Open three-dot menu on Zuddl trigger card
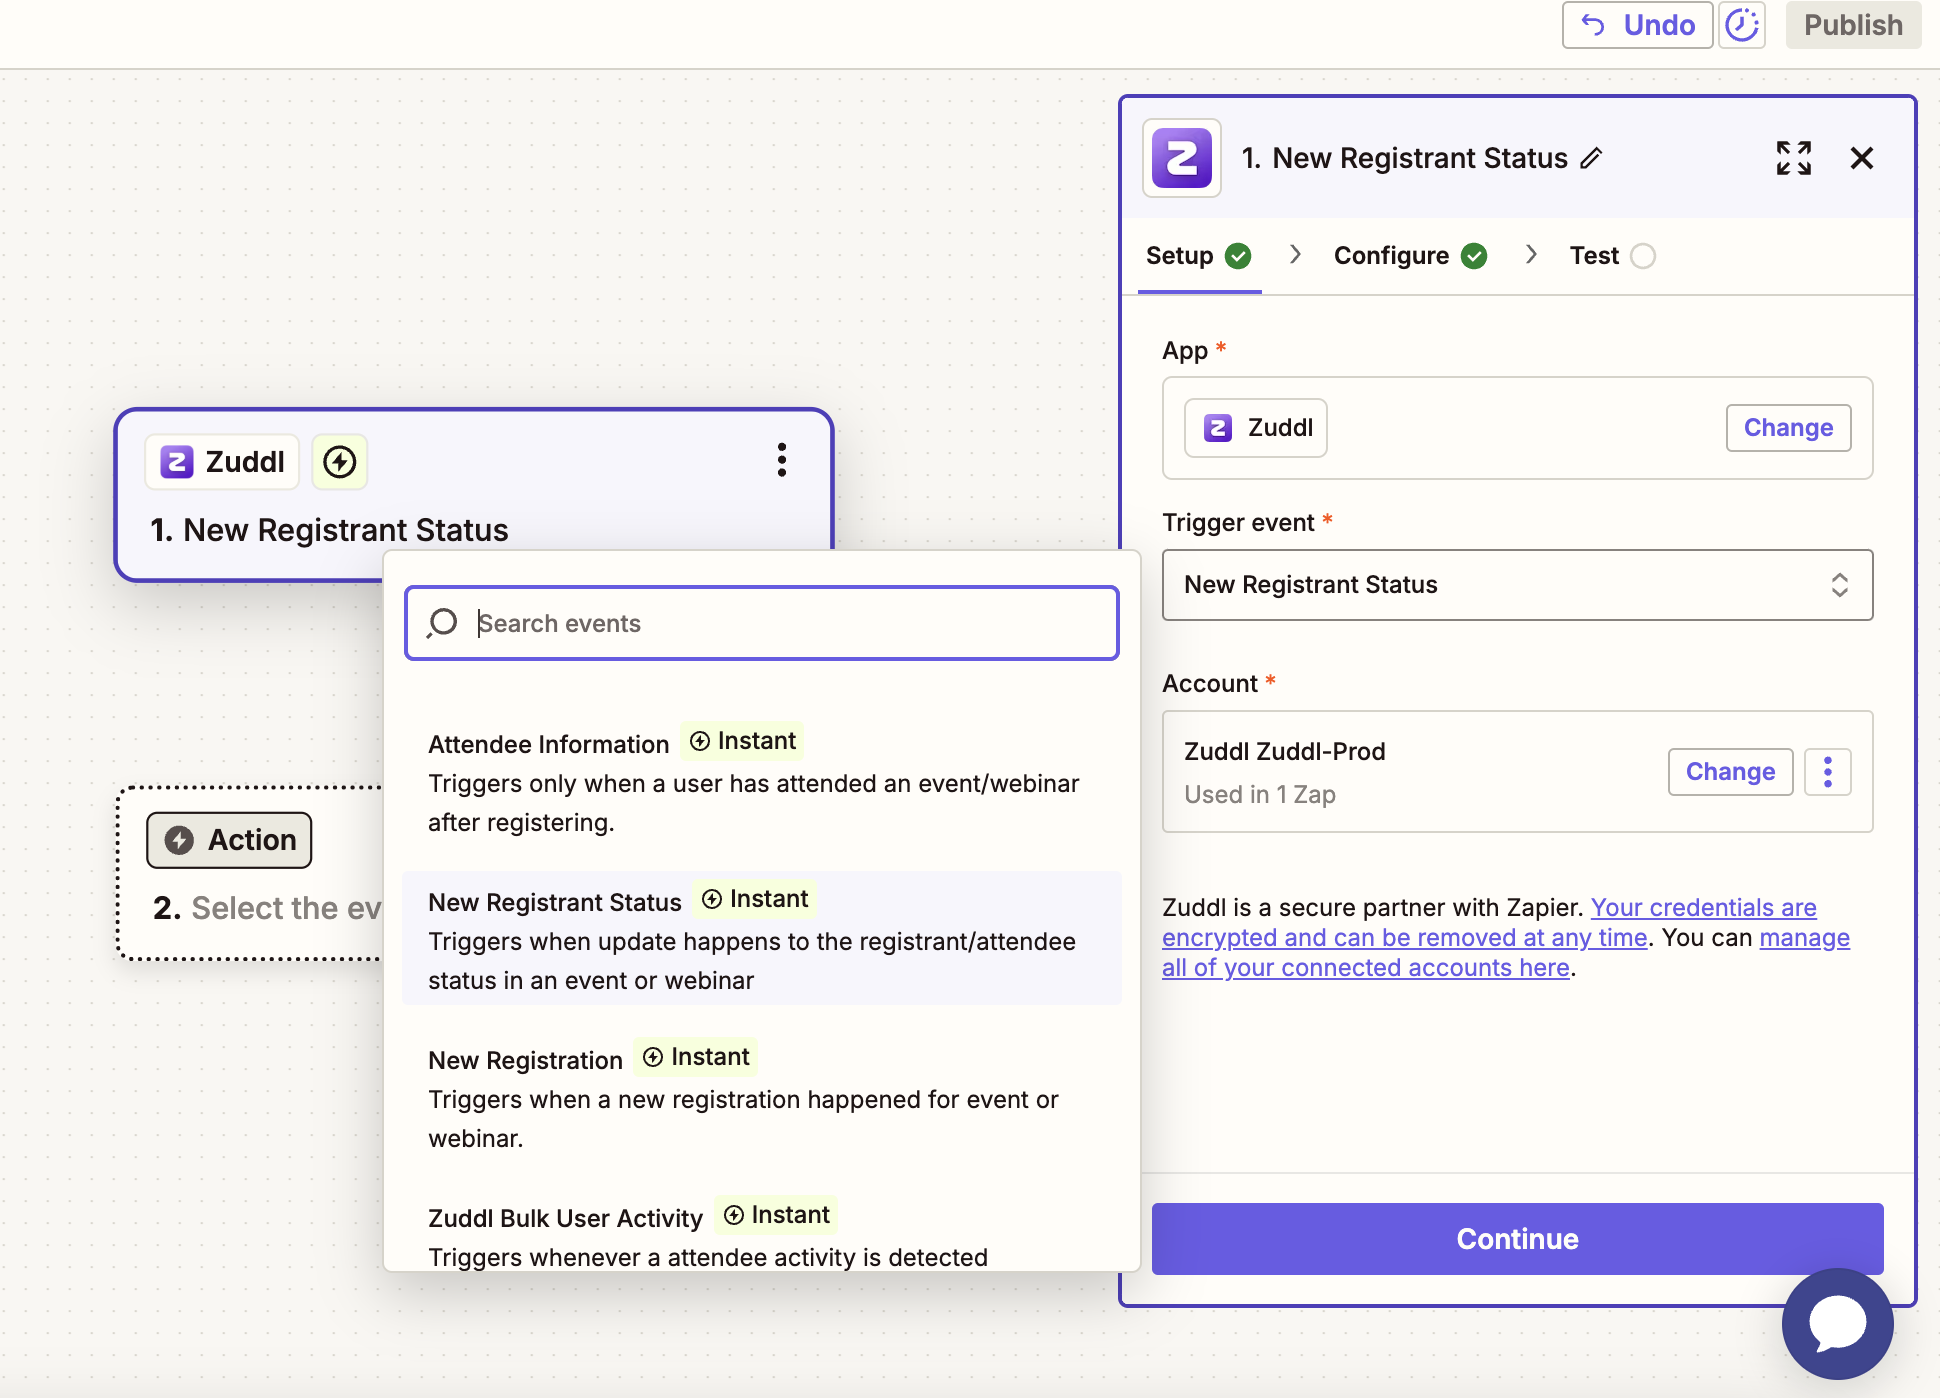The width and height of the screenshot is (1940, 1398). (x=782, y=460)
